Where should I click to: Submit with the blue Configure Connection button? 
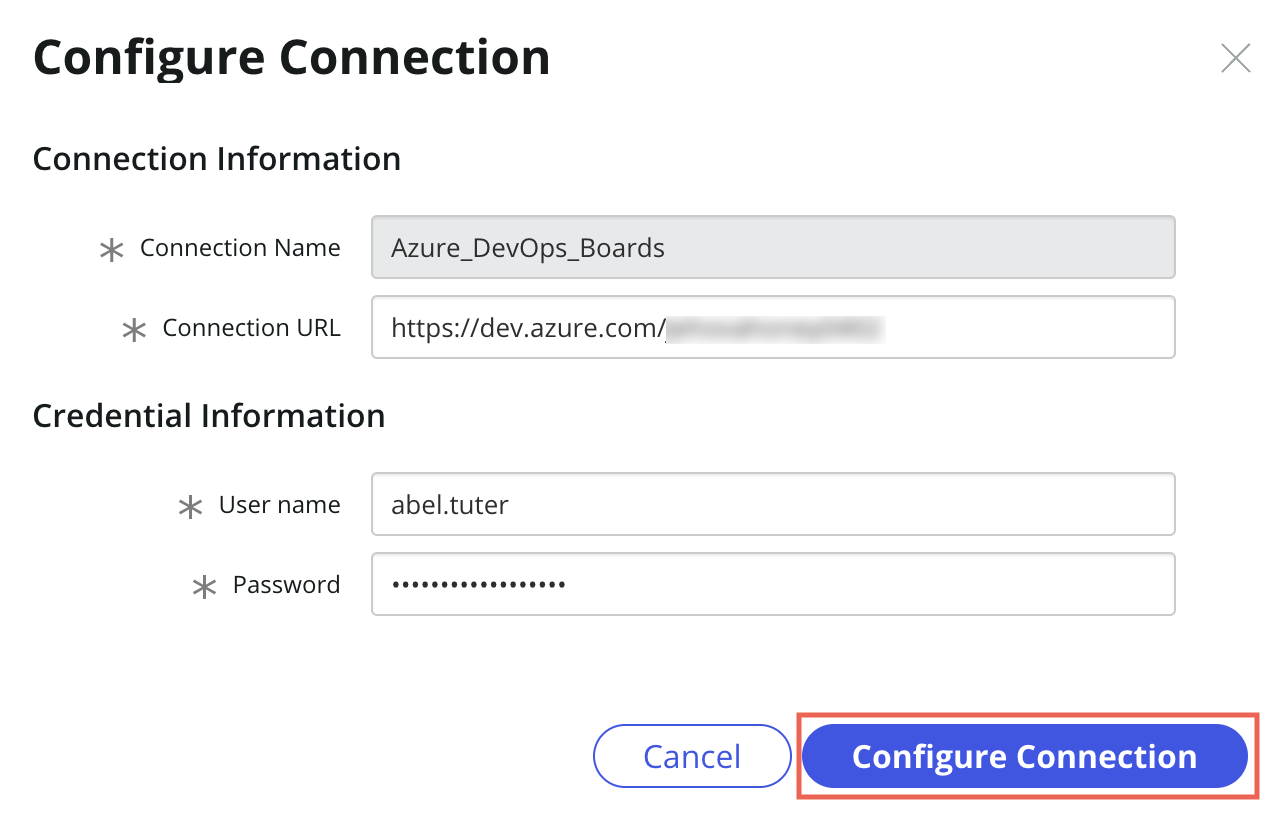tap(1025, 756)
